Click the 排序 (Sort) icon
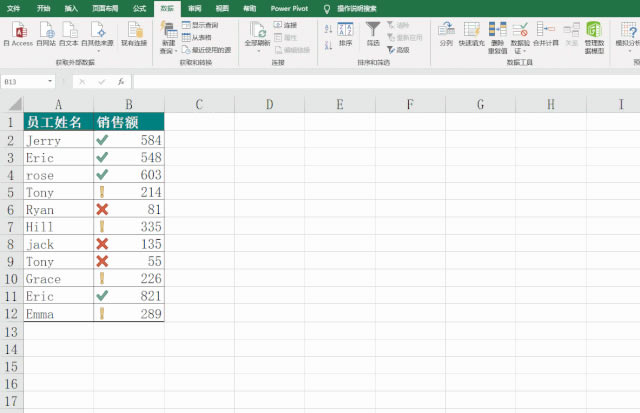 [x=345, y=31]
